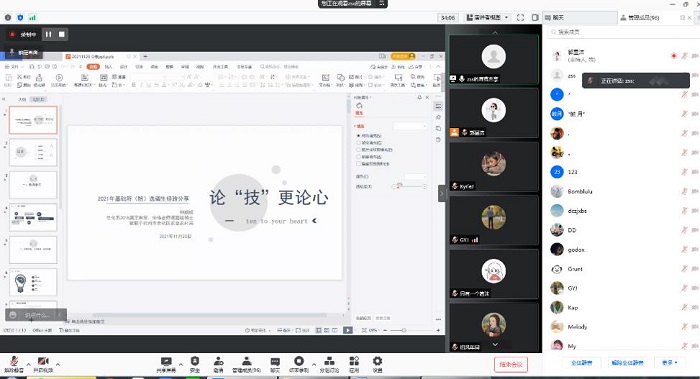
Task: Click the 全体静音 mute all button
Action: (x=582, y=362)
